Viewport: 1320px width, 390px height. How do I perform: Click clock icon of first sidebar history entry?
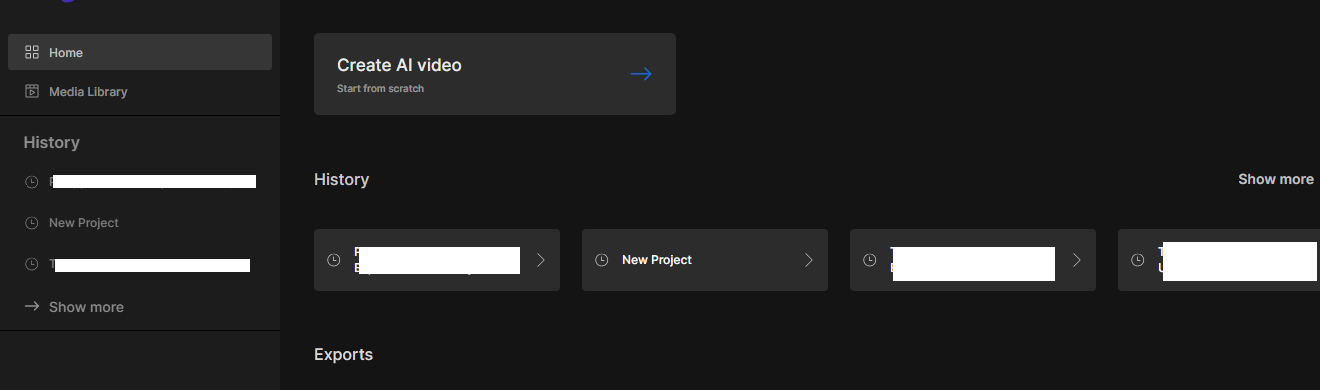tap(32, 182)
